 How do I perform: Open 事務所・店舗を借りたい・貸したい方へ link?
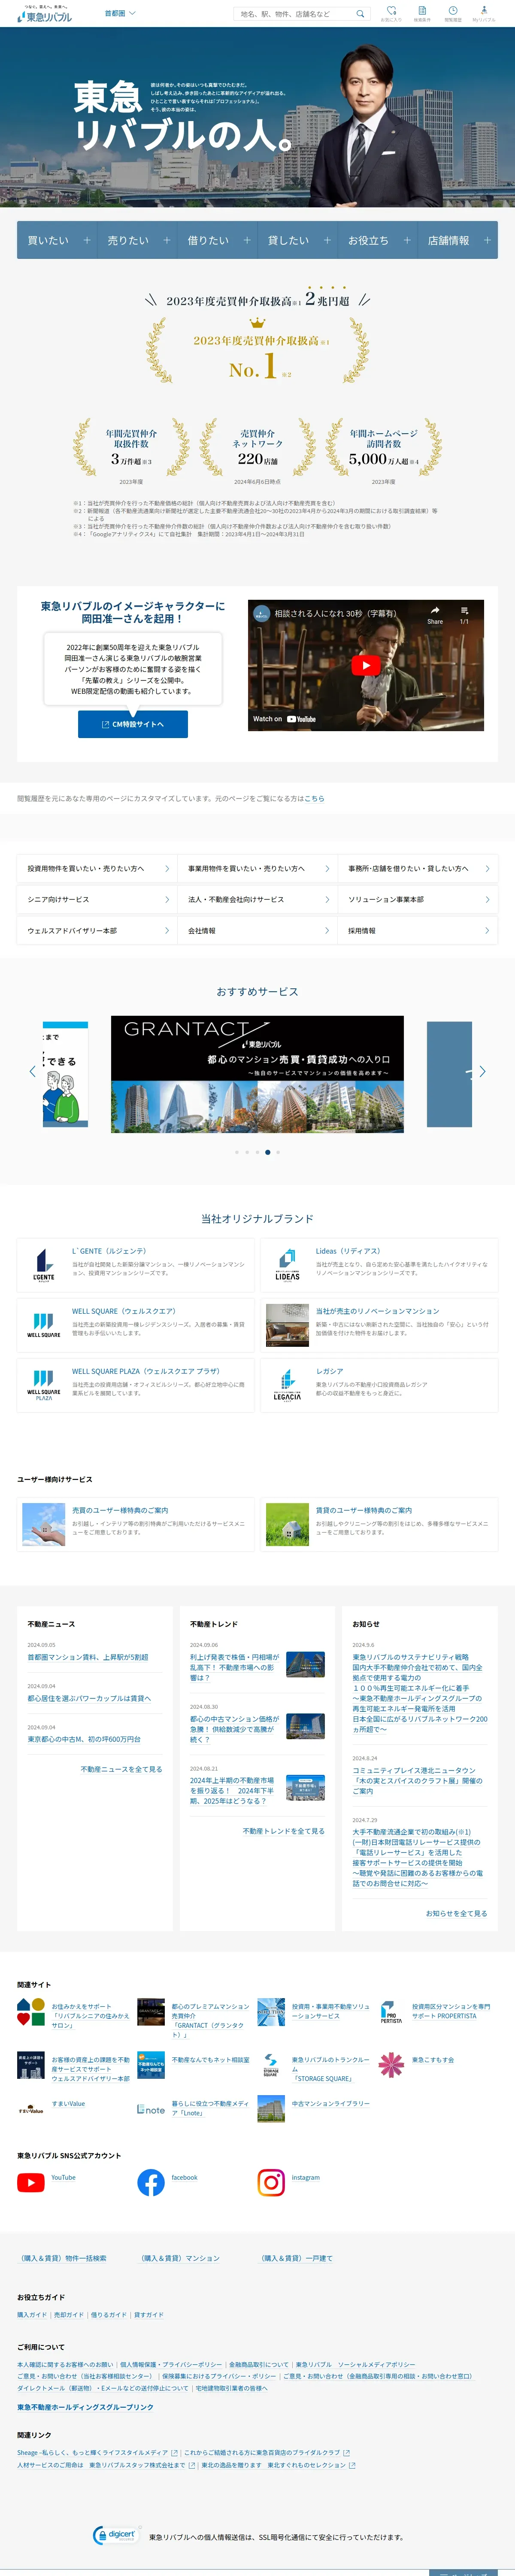(418, 868)
